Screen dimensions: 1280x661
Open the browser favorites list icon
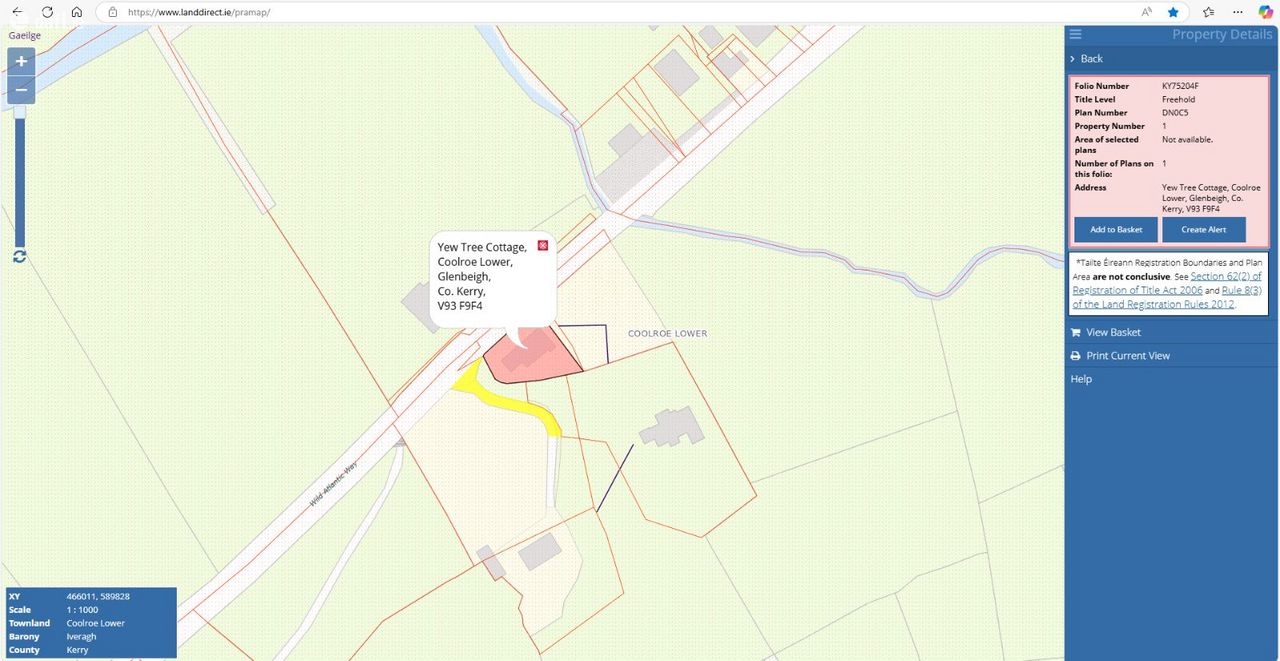tap(1208, 12)
